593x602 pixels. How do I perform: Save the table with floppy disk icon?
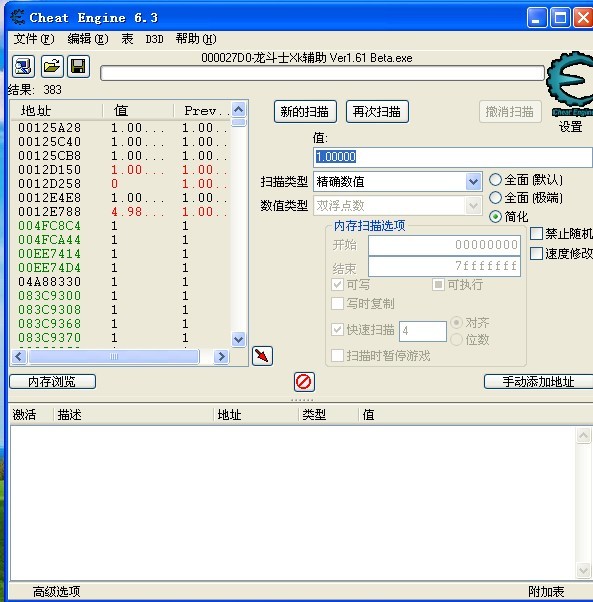(x=79, y=66)
